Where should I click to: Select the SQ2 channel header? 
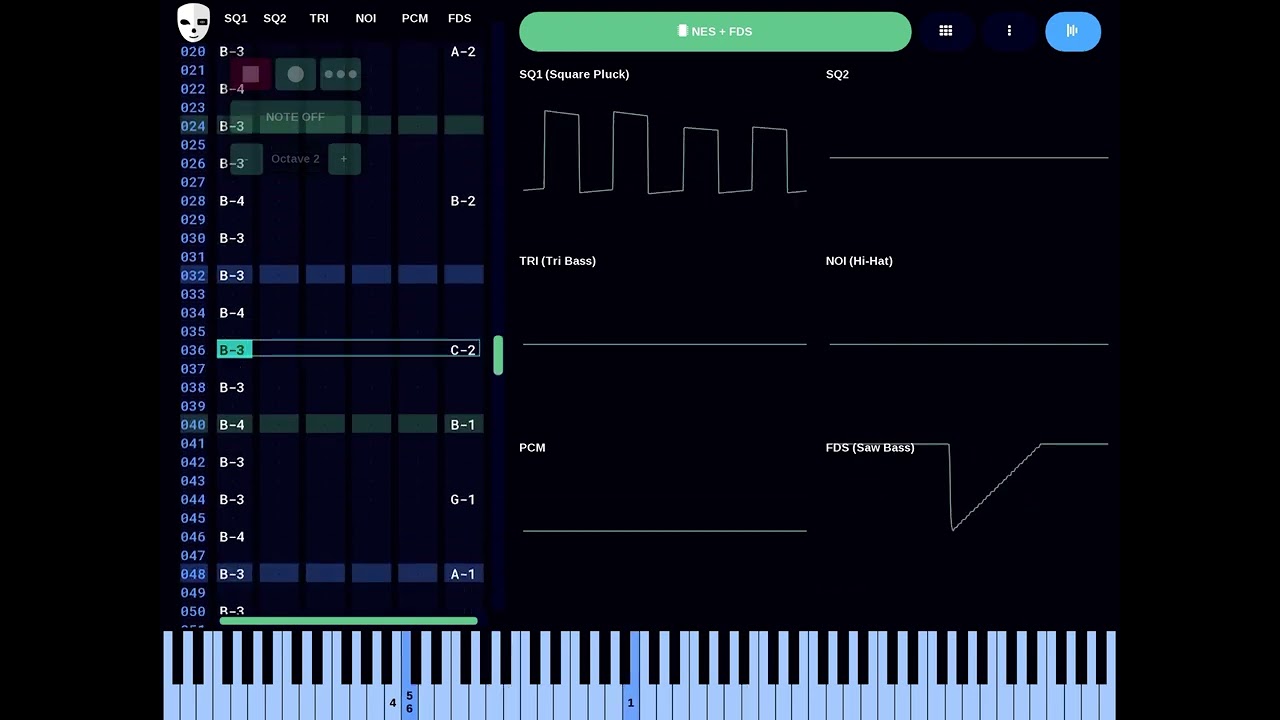click(x=275, y=18)
